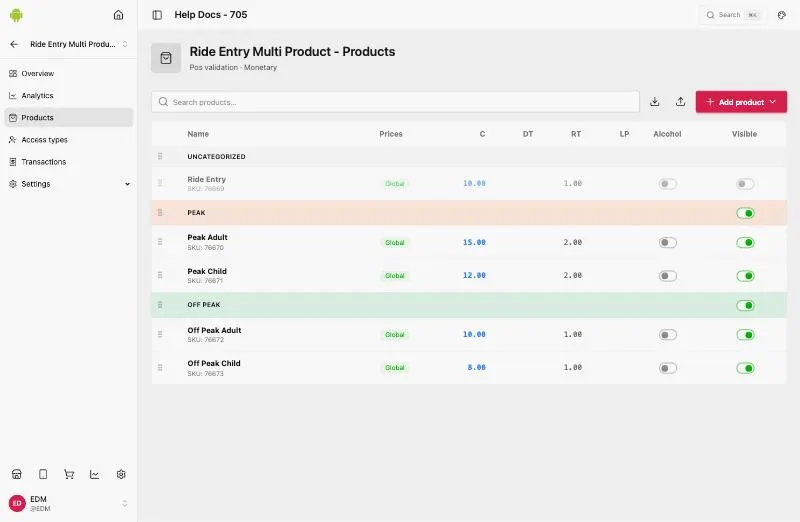
Task: Open the chart icon in the bottom bar
Action: (94, 475)
